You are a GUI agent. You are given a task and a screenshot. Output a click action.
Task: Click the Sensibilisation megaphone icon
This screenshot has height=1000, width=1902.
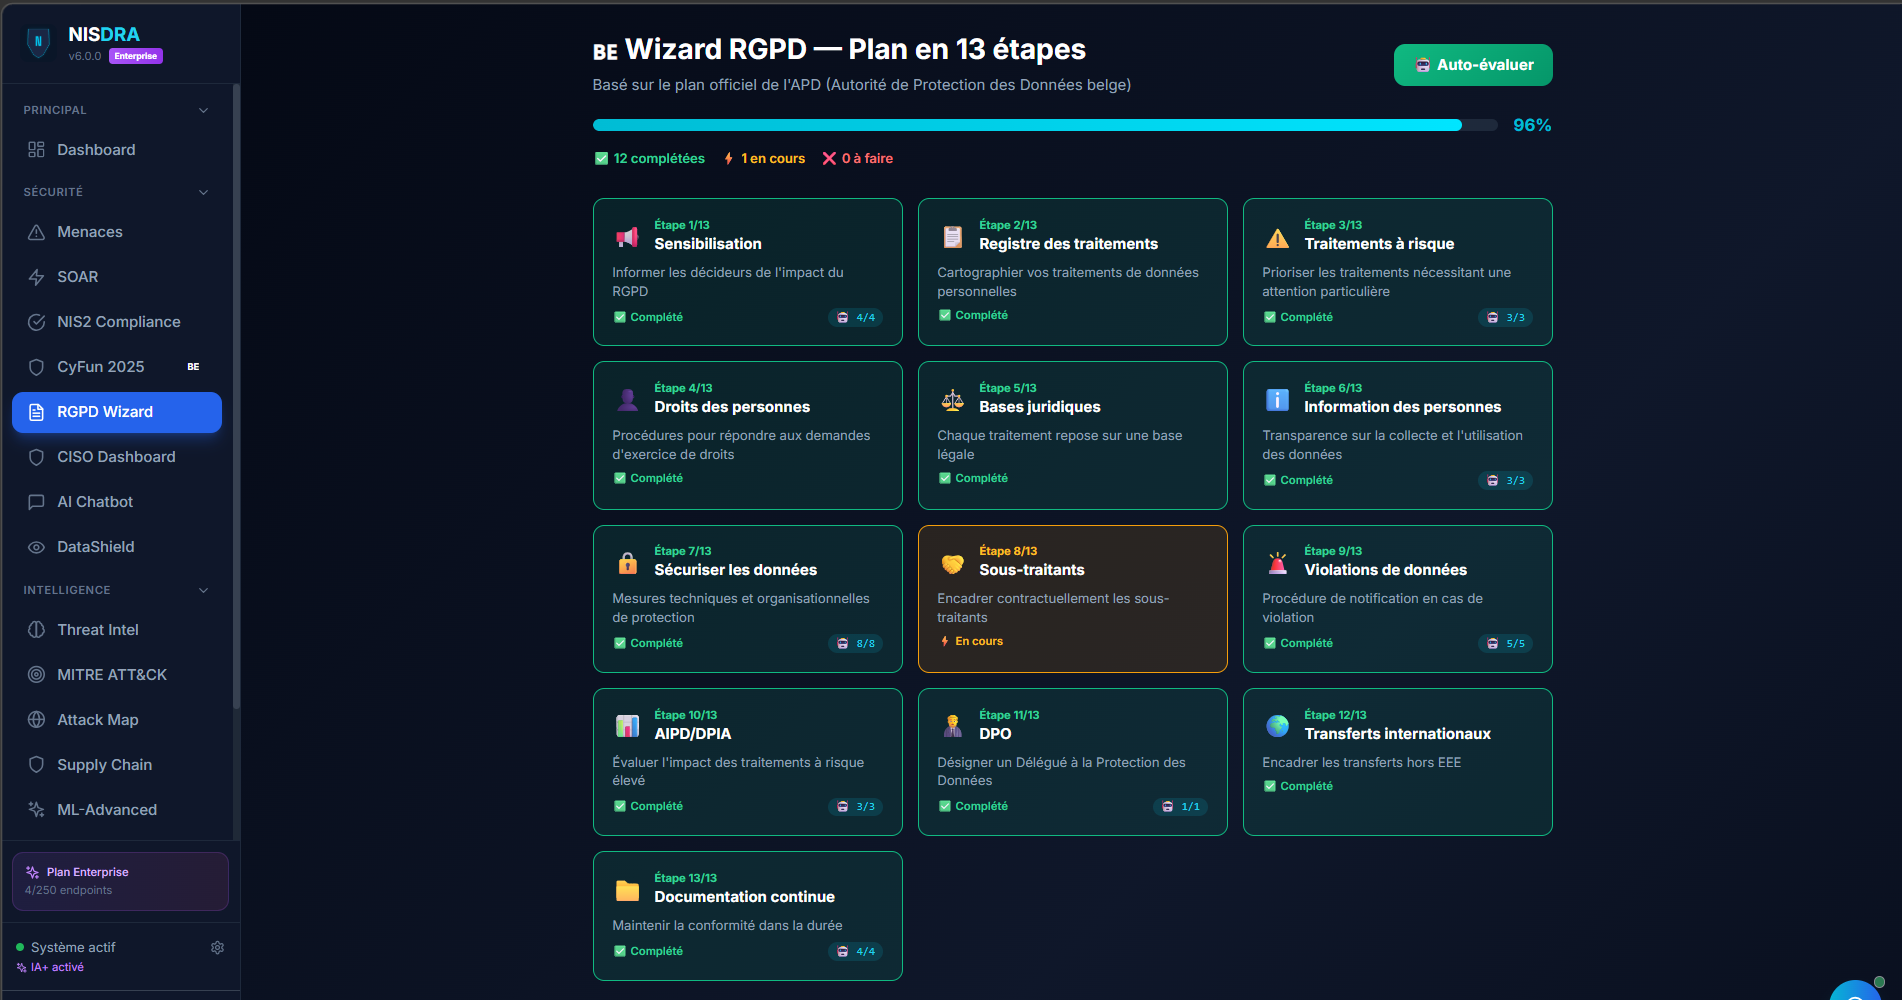tap(627, 237)
